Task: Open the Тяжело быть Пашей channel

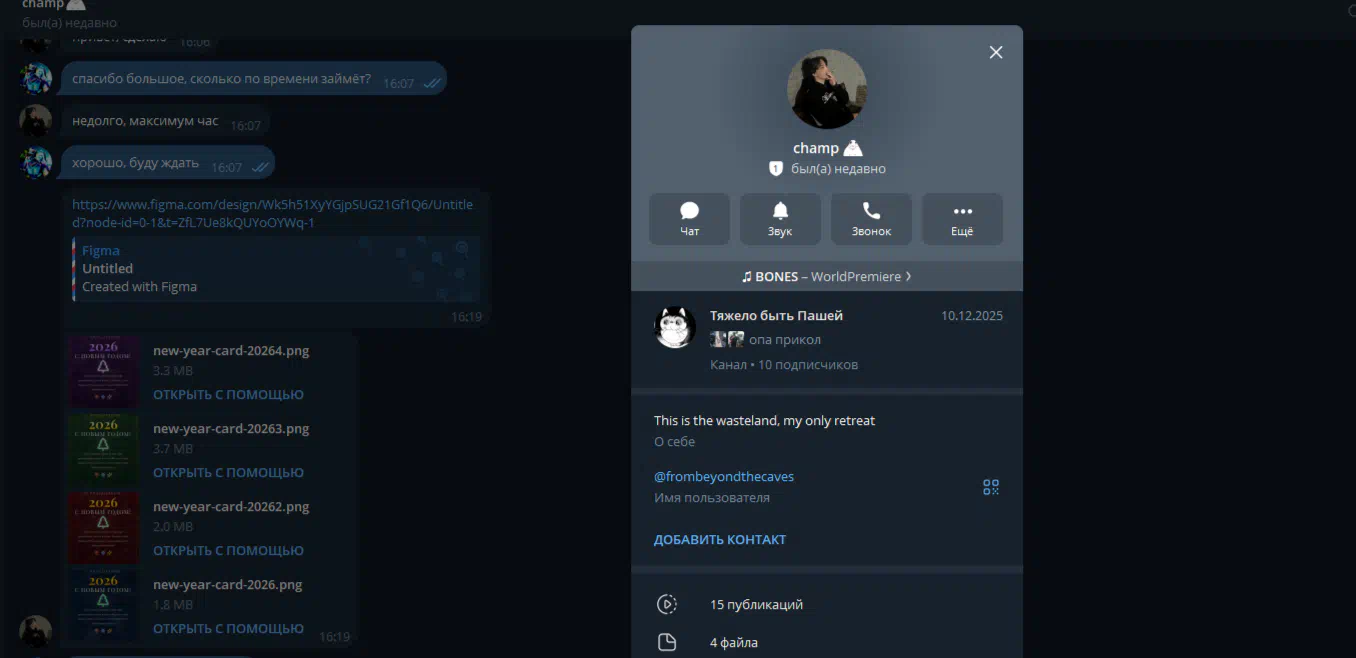Action: pyautogui.click(x=776, y=316)
